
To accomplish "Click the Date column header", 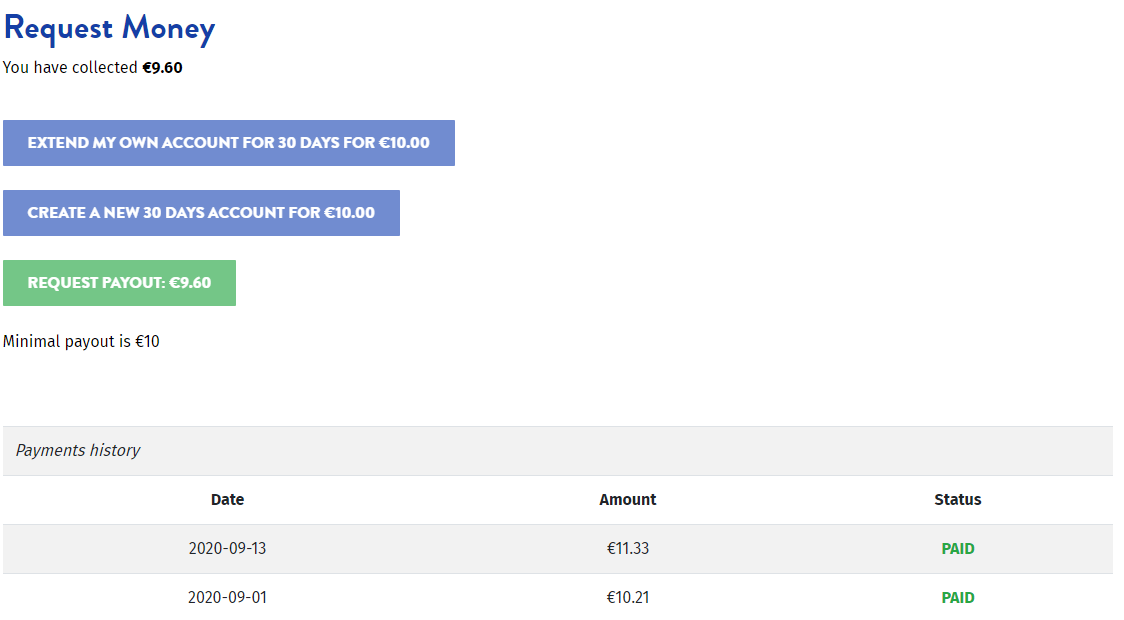I will tap(227, 499).
